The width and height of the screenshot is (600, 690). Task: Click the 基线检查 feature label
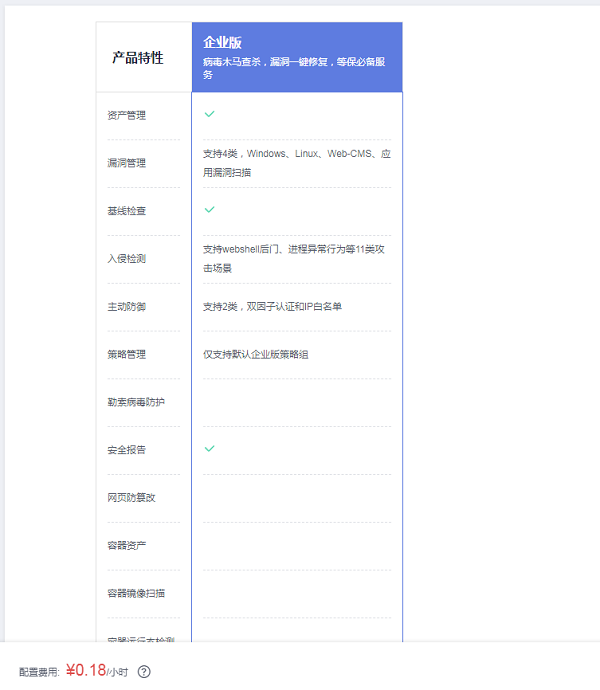click(x=127, y=211)
